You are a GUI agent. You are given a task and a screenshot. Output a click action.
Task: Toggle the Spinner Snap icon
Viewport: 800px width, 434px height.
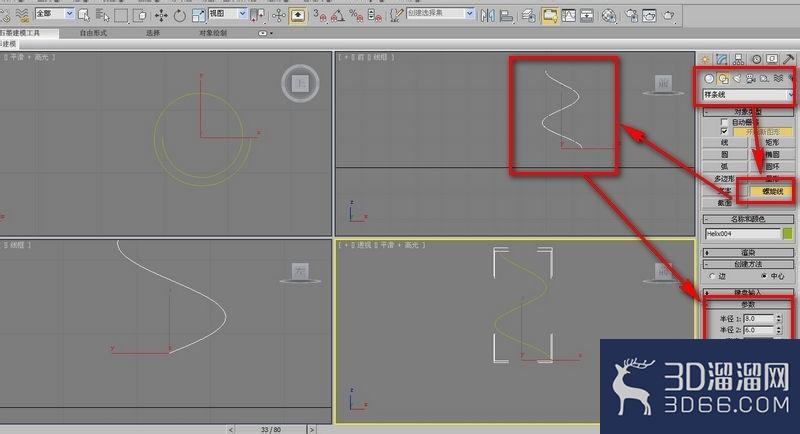(374, 16)
